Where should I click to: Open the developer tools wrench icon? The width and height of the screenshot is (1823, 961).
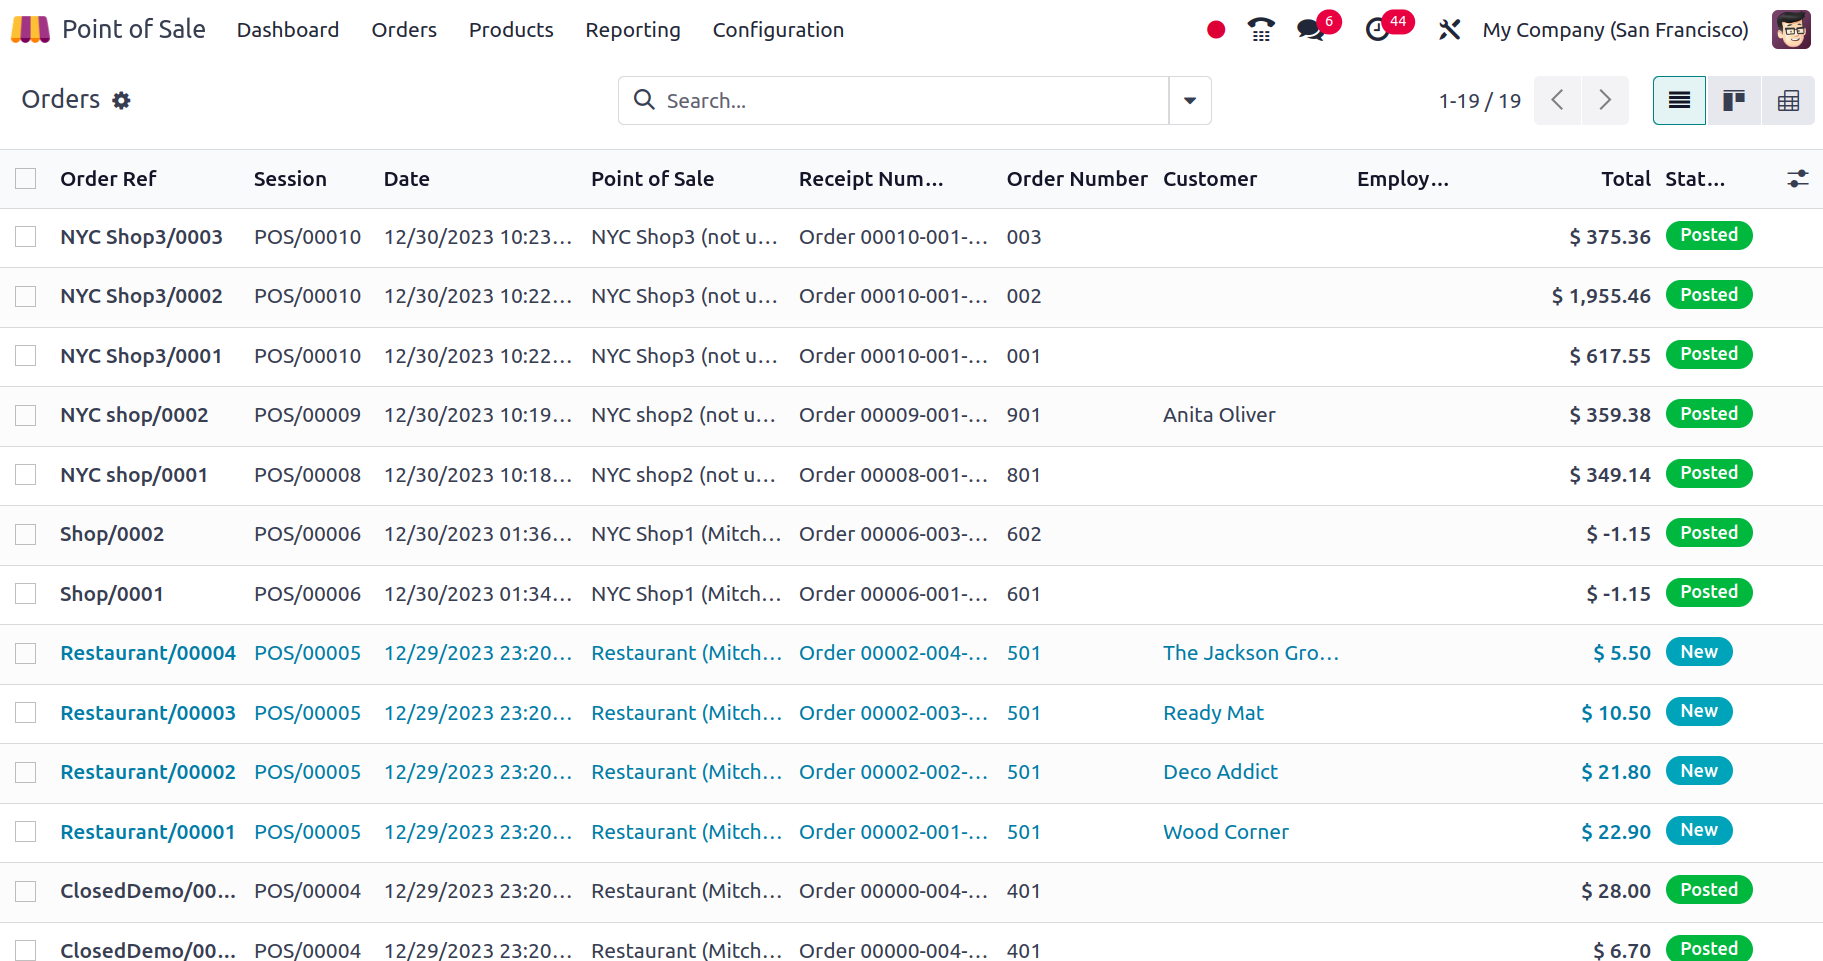click(1449, 30)
